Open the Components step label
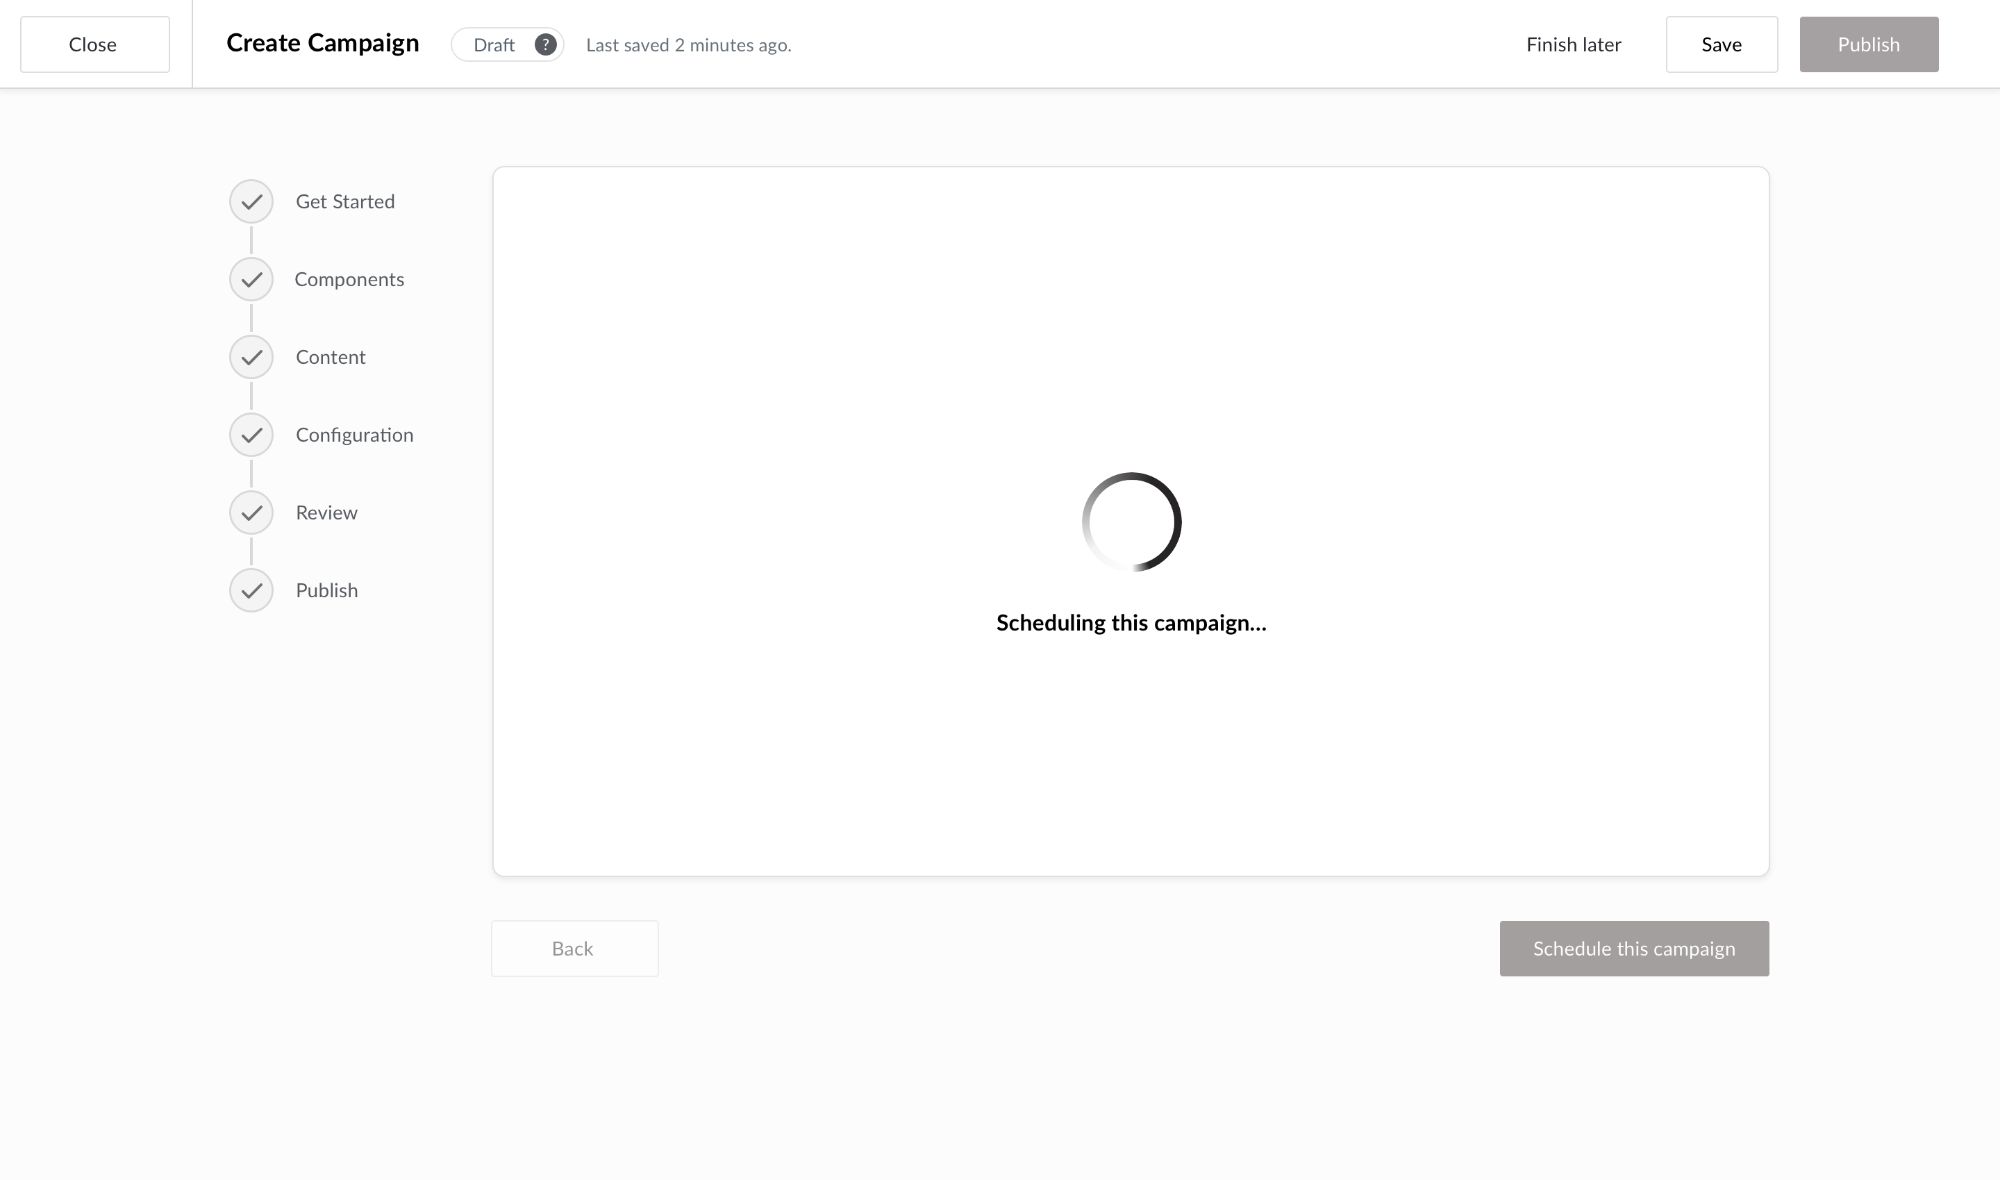The height and width of the screenshot is (1180, 2000). 349,280
